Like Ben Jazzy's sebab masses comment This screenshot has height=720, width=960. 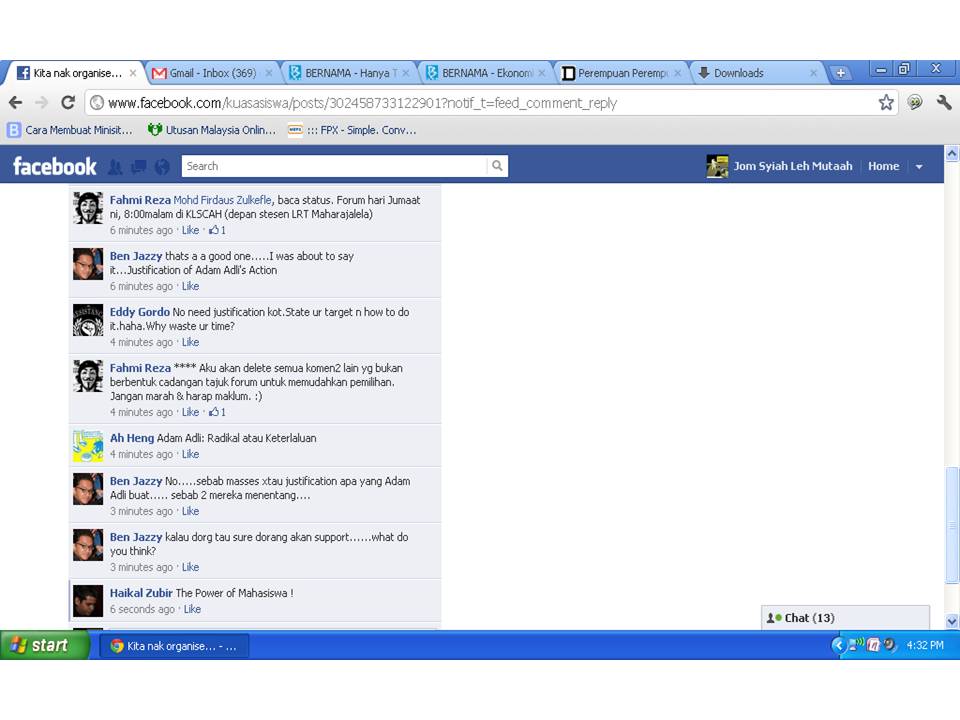[190, 511]
